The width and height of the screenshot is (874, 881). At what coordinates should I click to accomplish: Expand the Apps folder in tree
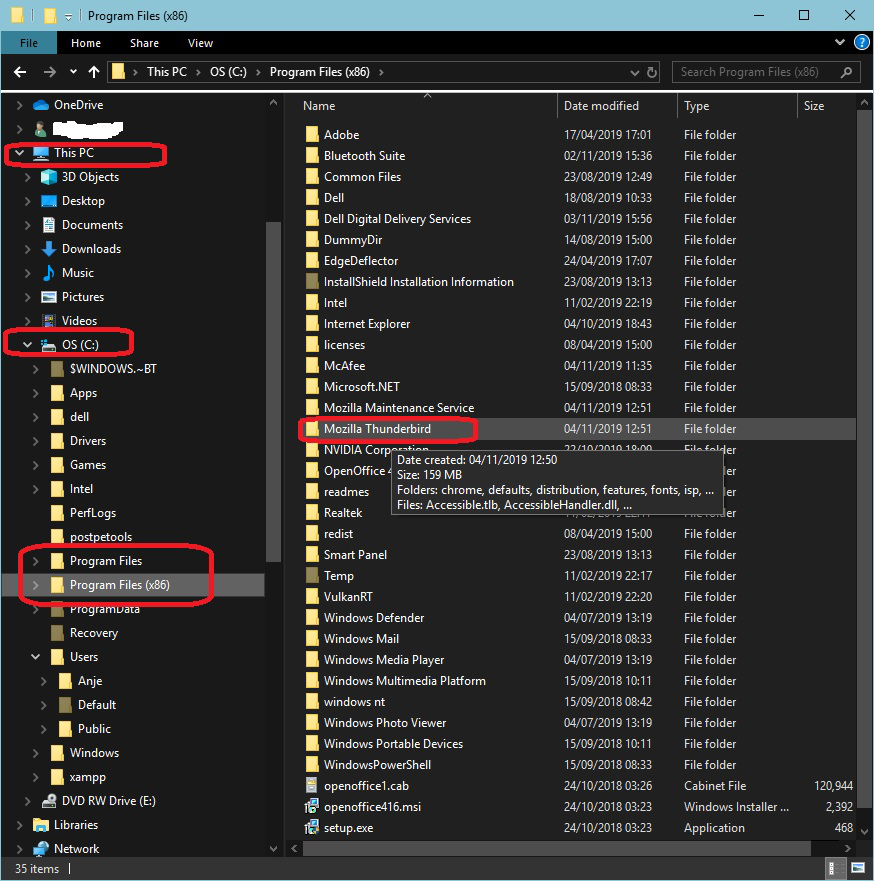coord(35,393)
